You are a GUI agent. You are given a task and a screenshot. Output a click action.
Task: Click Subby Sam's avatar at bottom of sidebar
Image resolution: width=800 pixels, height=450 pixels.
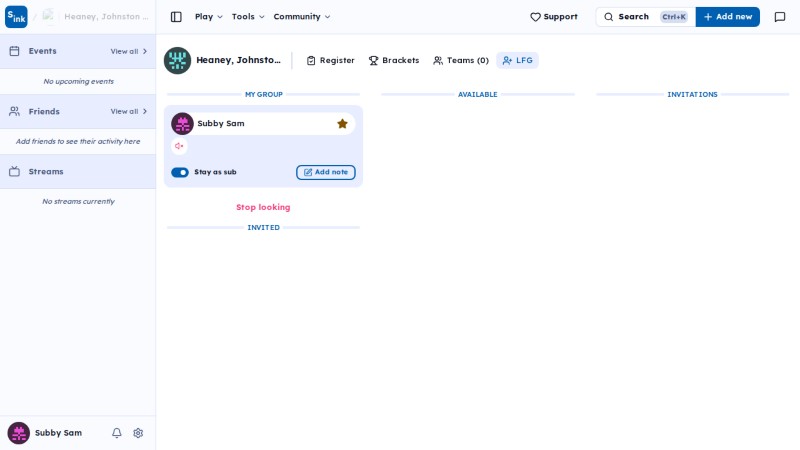18,433
